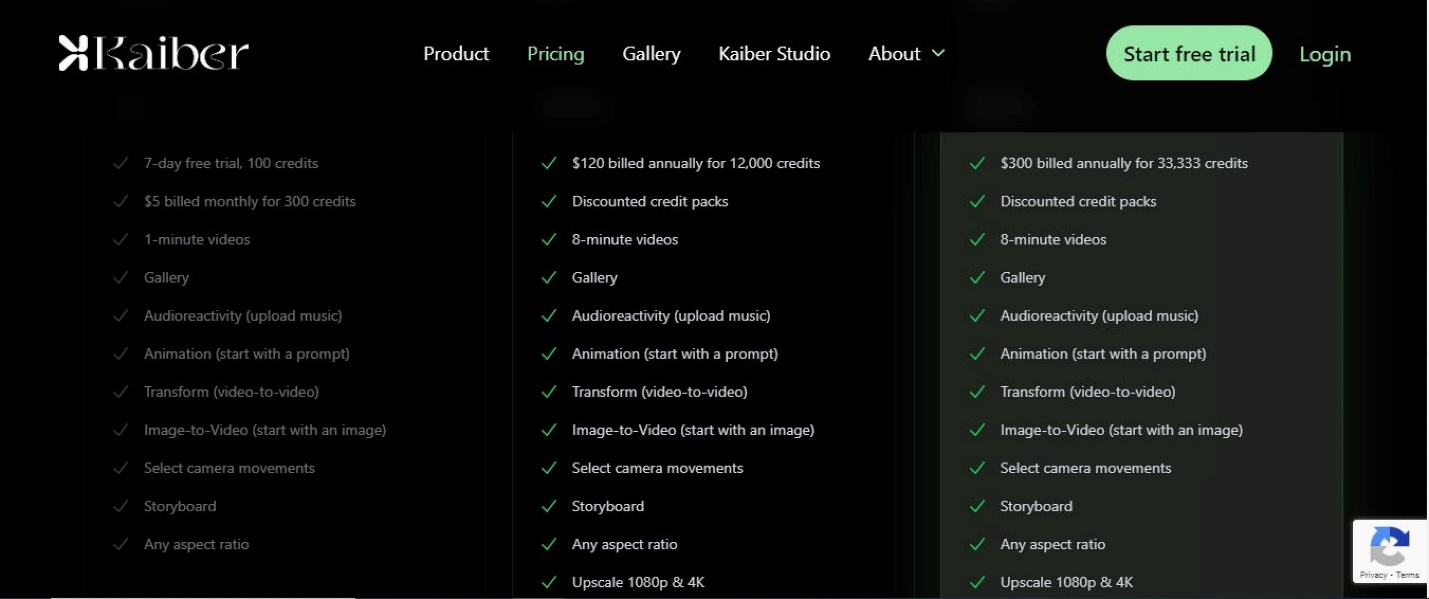Click the Start free trial button
Viewport: 1429px width, 599px height.
[1189, 53]
